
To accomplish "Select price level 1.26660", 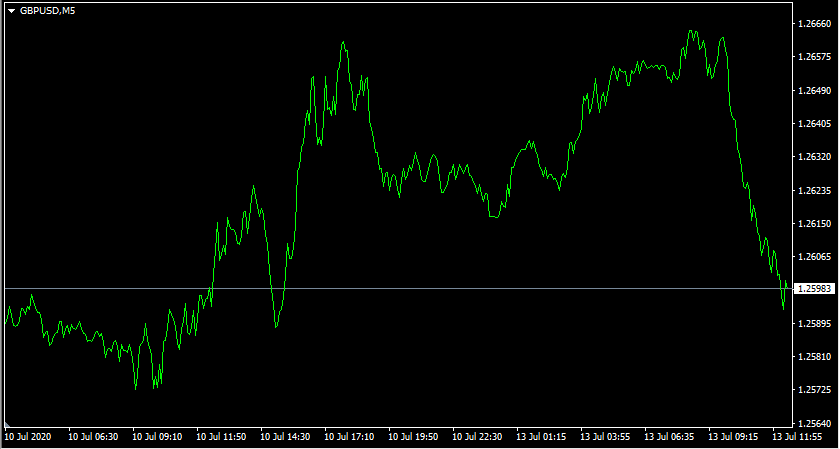I will 814,24.
